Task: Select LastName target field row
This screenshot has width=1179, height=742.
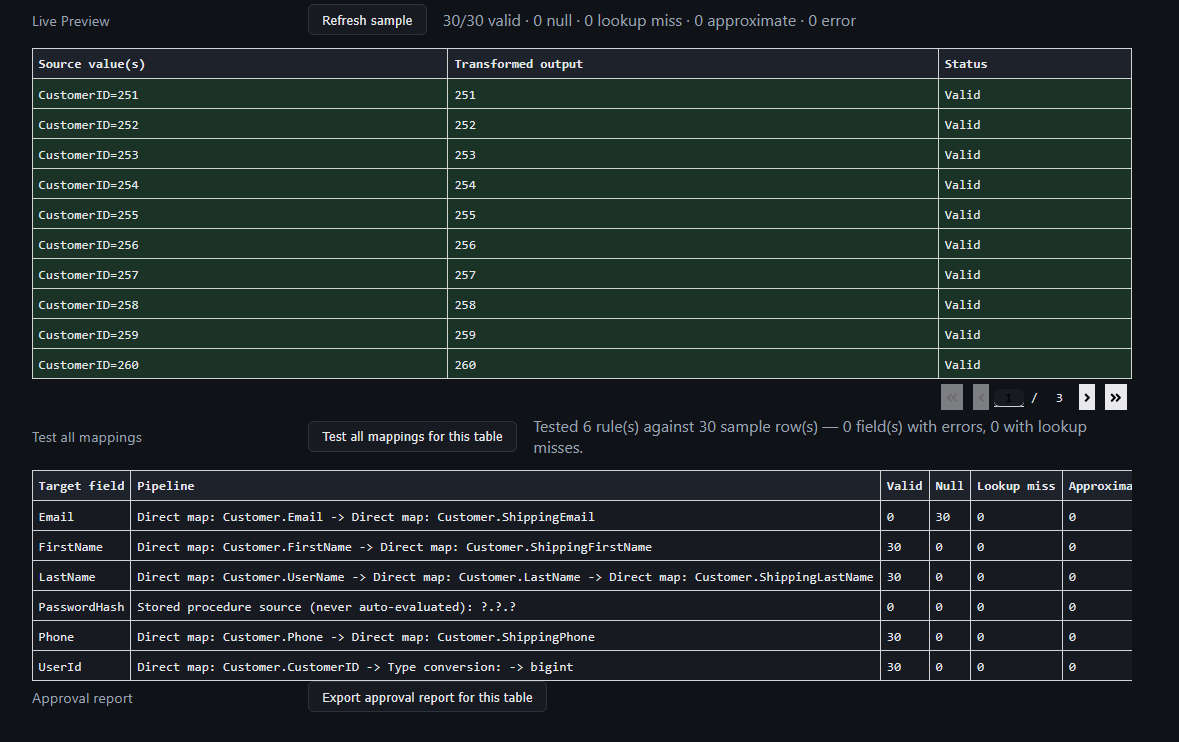Action: (582, 577)
